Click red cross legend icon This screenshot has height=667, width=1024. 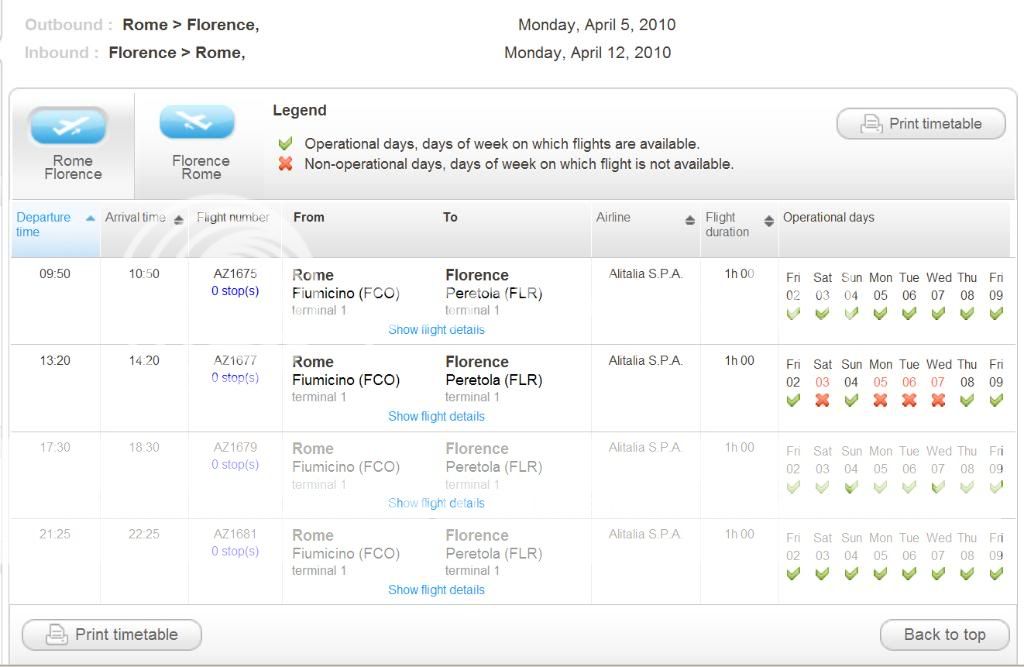tap(286, 164)
